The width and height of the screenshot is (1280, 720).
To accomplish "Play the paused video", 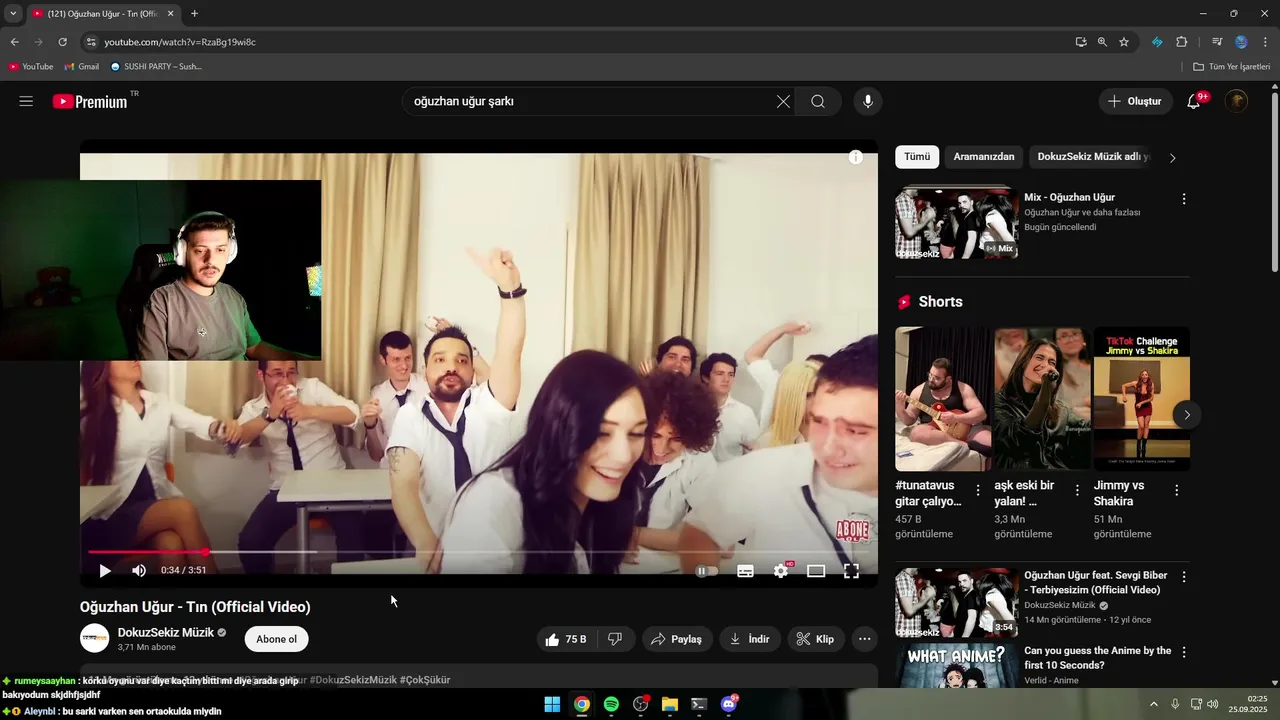I will click(105, 571).
